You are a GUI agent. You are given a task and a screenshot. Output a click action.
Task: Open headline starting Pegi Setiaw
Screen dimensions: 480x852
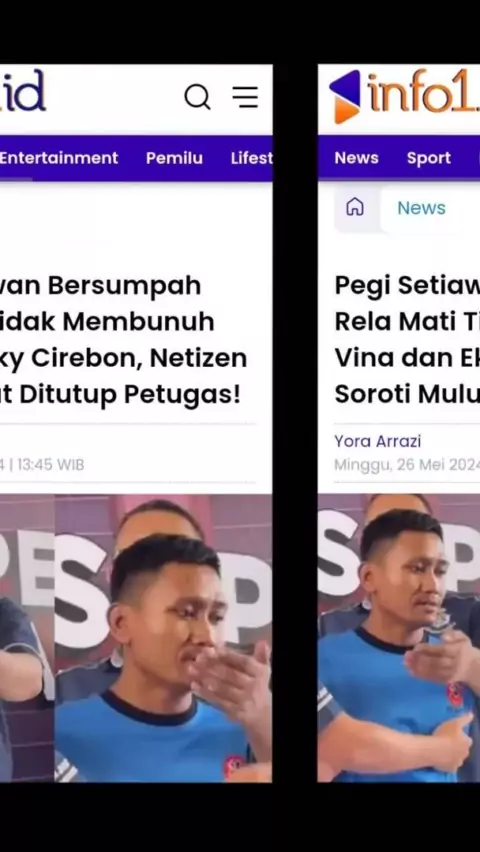407,340
